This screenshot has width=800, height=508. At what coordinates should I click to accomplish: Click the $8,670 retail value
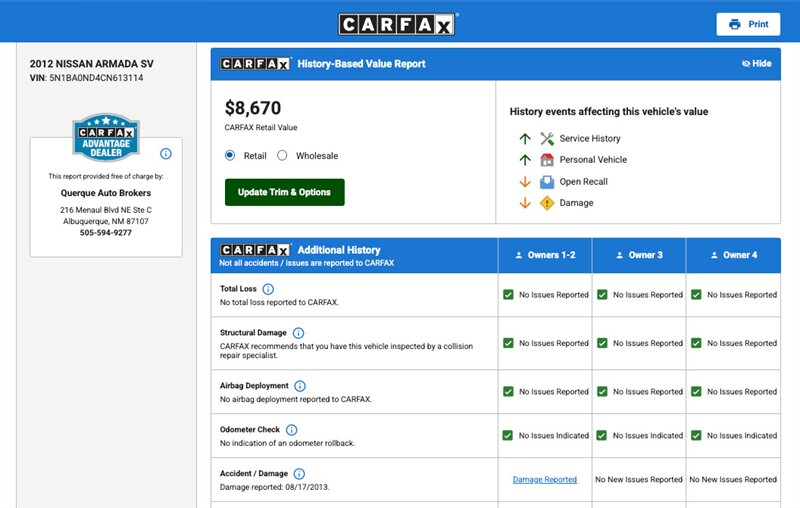(253, 108)
